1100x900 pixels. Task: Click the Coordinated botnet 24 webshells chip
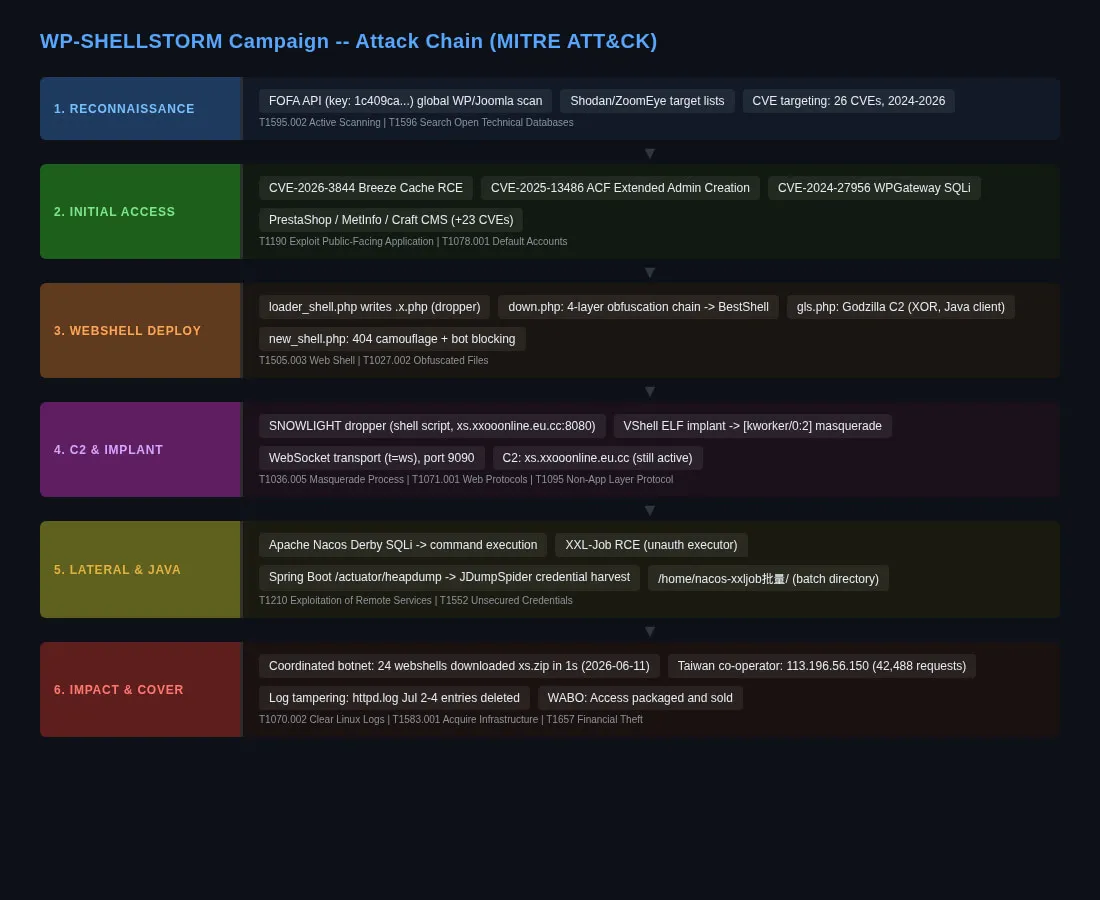[x=459, y=666]
